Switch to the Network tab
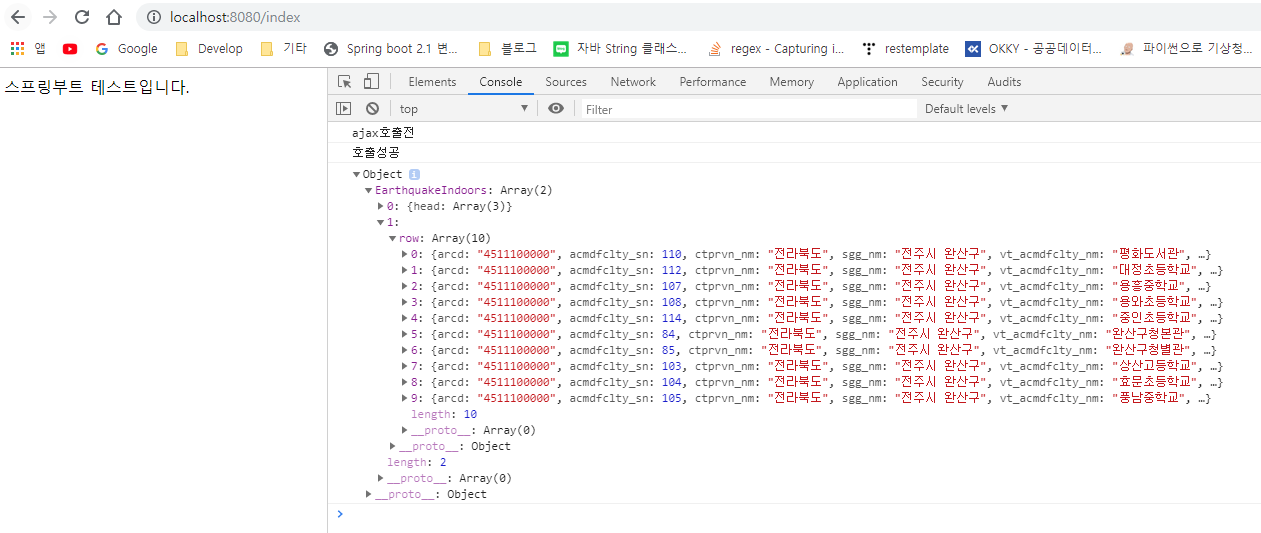This screenshot has width=1261, height=533. pos(633,82)
